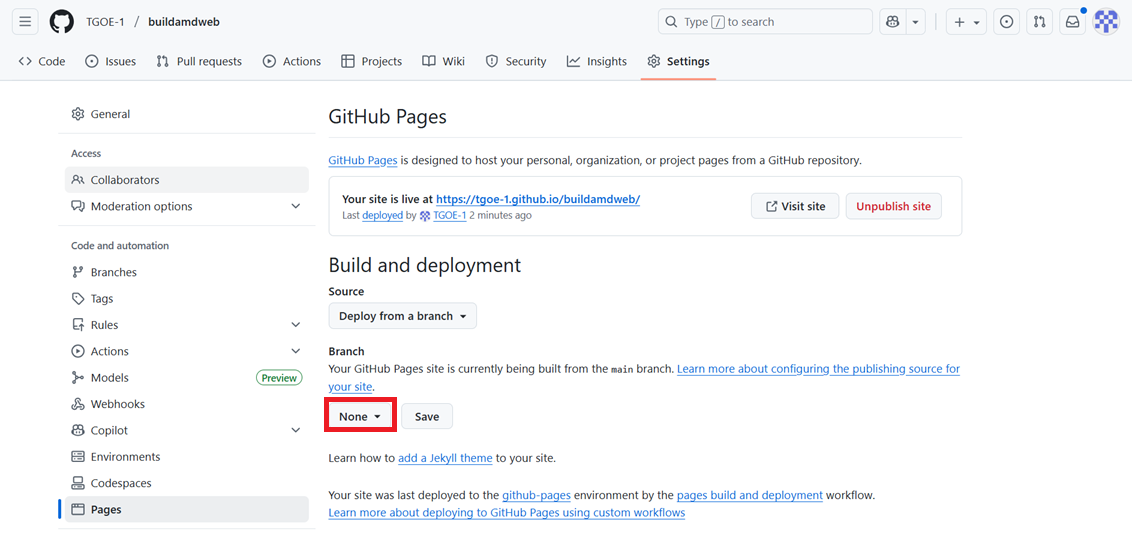Click the Visit site button
The image size is (1132, 541).
(x=795, y=206)
